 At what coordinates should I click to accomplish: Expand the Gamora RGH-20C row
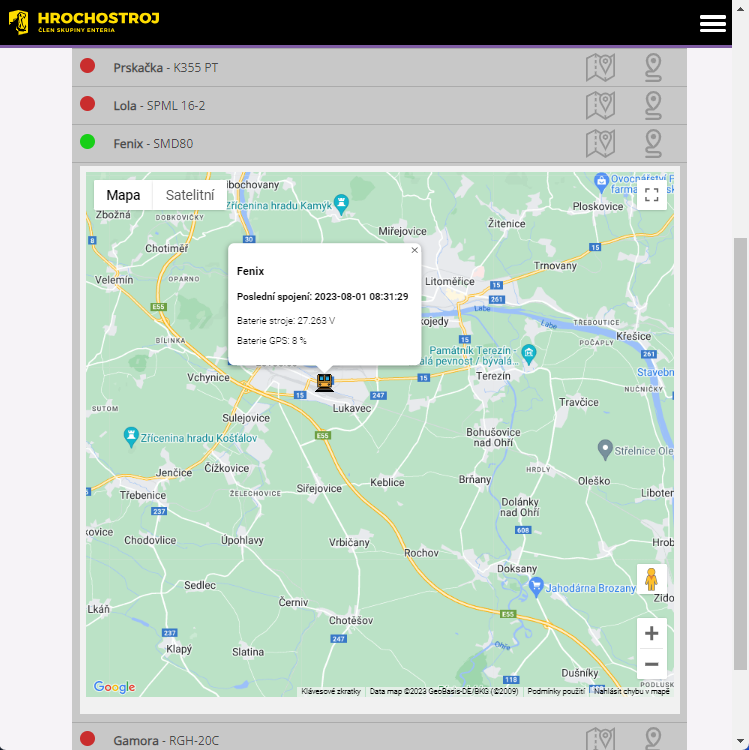(x=166, y=740)
